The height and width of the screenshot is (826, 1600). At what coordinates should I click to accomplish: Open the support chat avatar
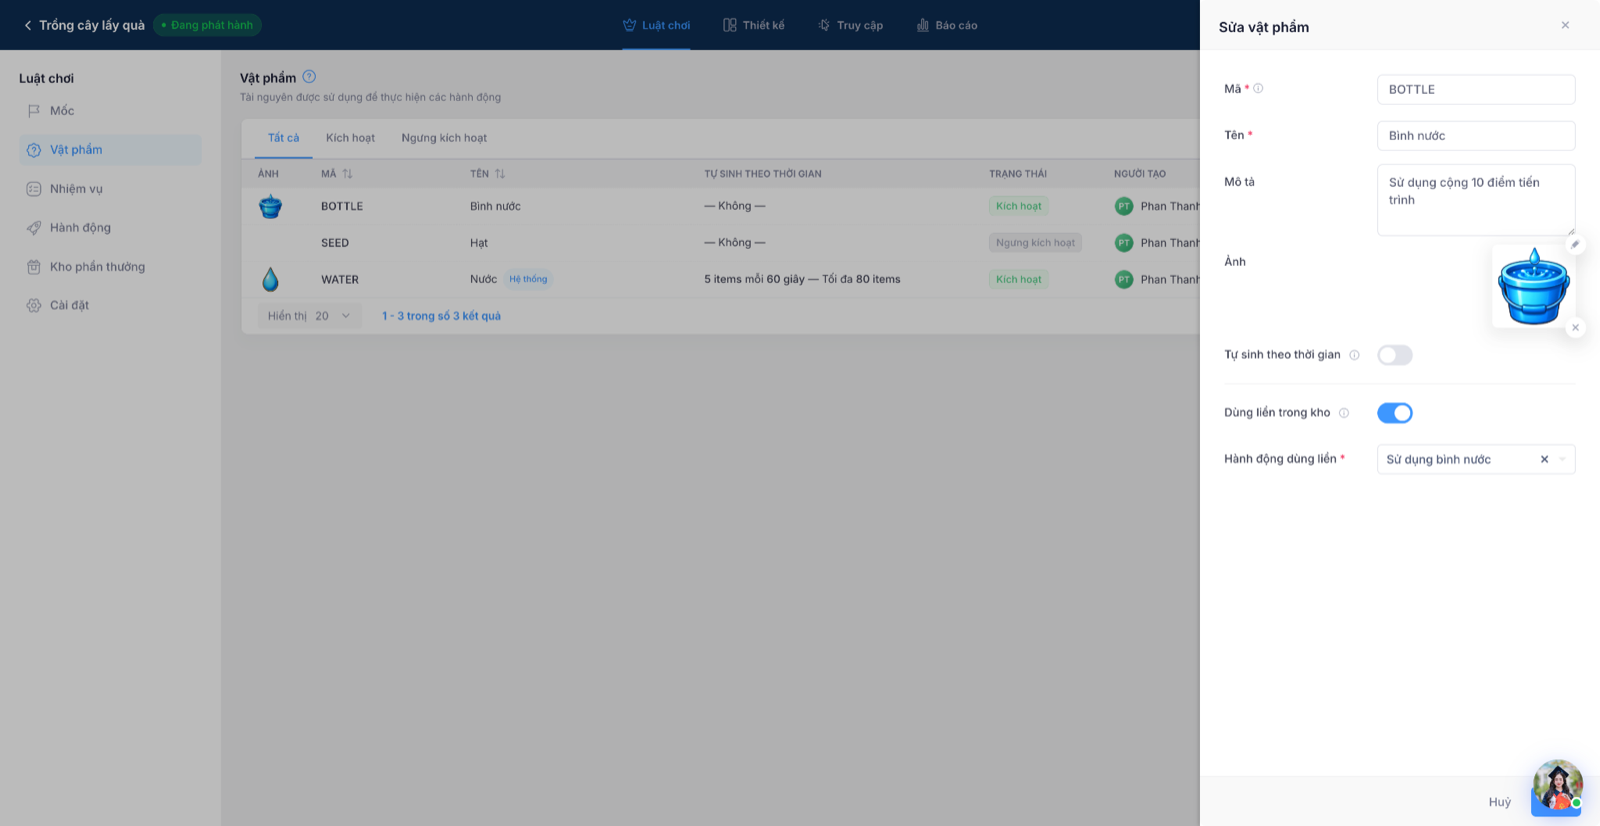click(1557, 786)
